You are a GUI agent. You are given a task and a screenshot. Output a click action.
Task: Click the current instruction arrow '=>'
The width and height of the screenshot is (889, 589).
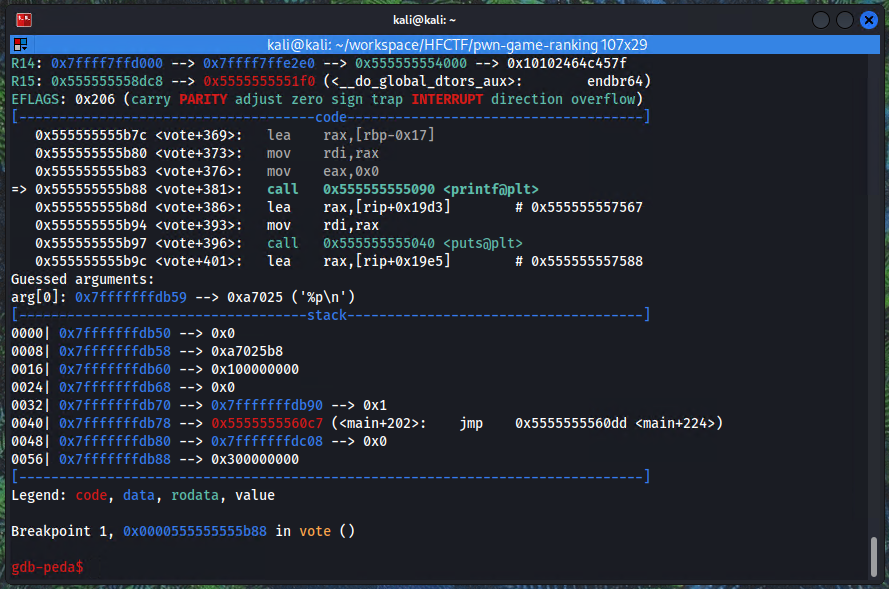19,189
